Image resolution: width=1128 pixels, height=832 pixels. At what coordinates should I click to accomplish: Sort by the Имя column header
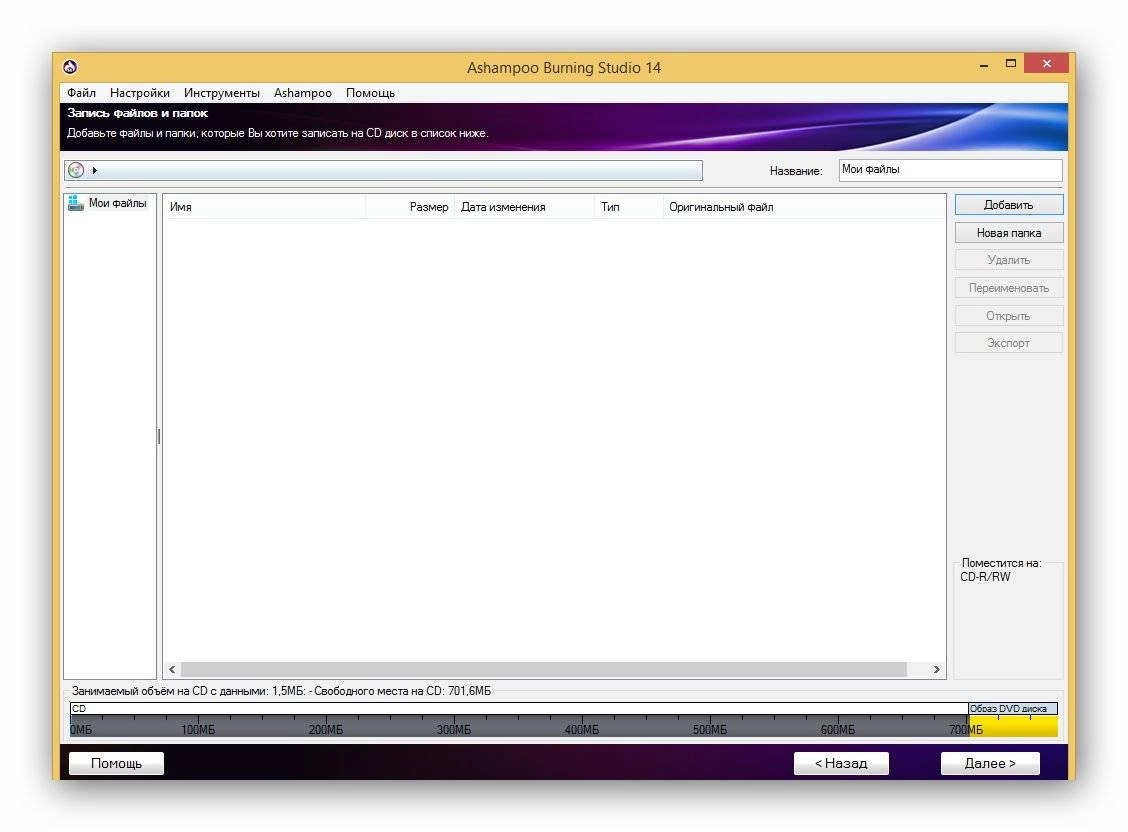point(265,207)
